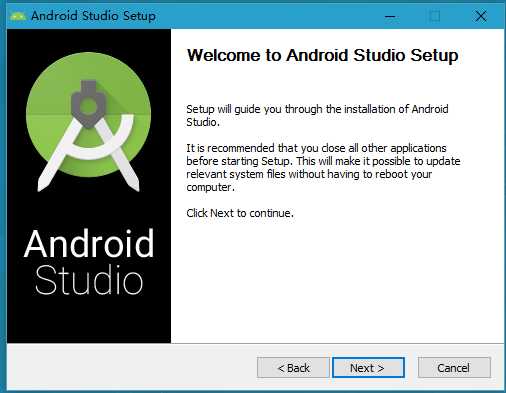506x393 pixels.
Task: Click the "Setup will guide you" paragraph
Action: click(317, 115)
